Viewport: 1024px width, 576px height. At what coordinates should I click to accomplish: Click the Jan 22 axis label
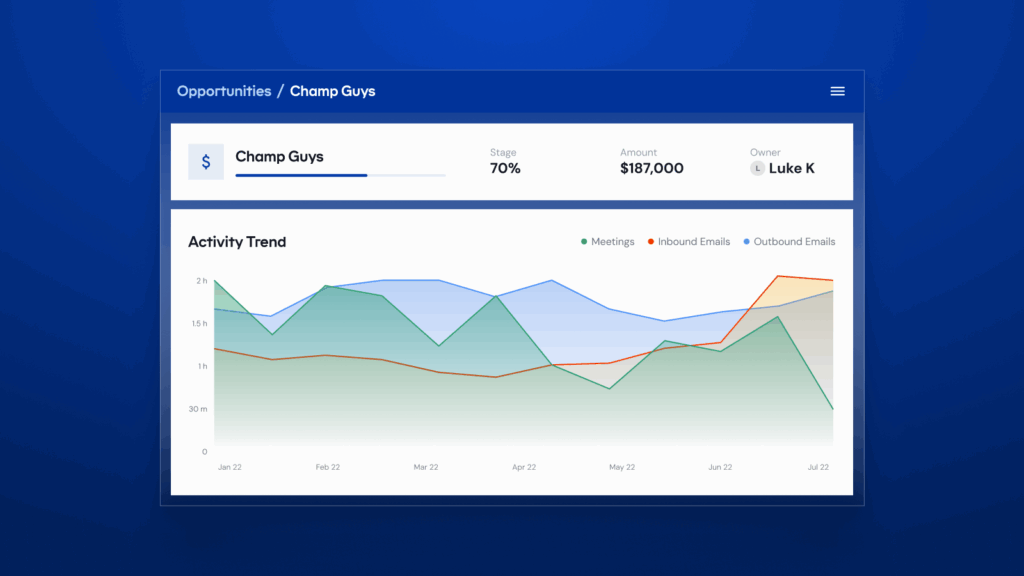(x=229, y=466)
